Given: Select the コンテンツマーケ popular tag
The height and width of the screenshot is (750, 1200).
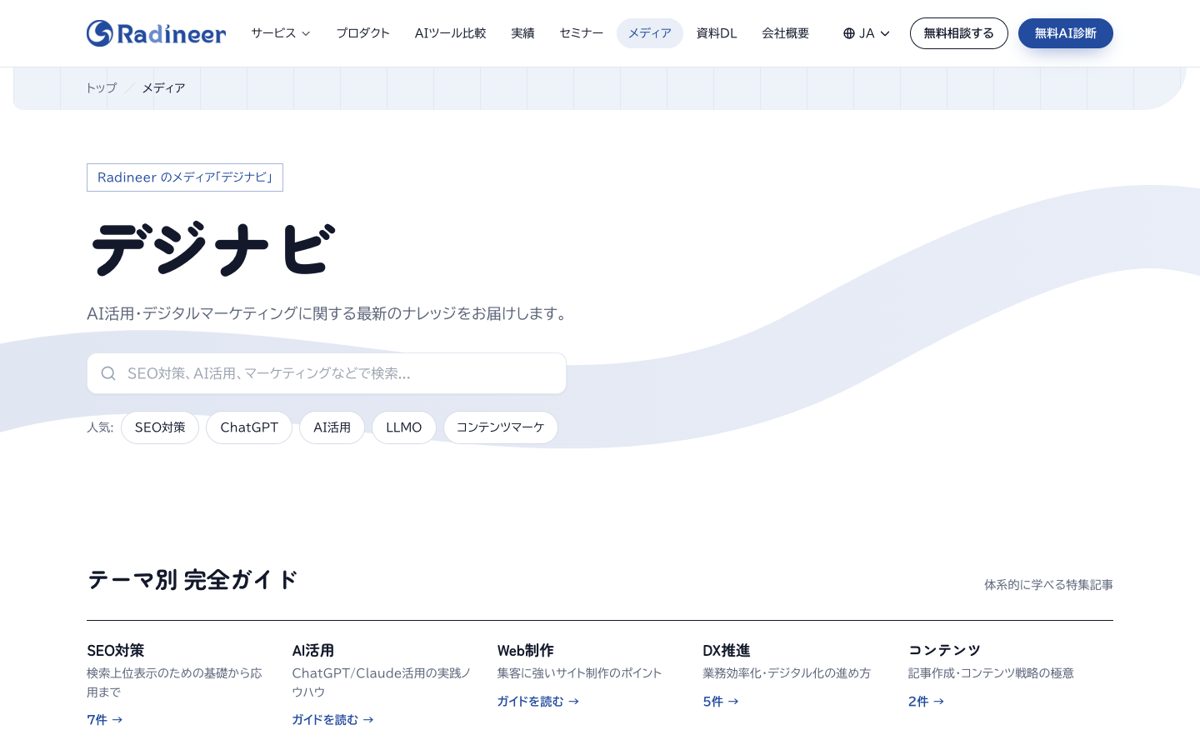Looking at the screenshot, I should tap(500, 427).
